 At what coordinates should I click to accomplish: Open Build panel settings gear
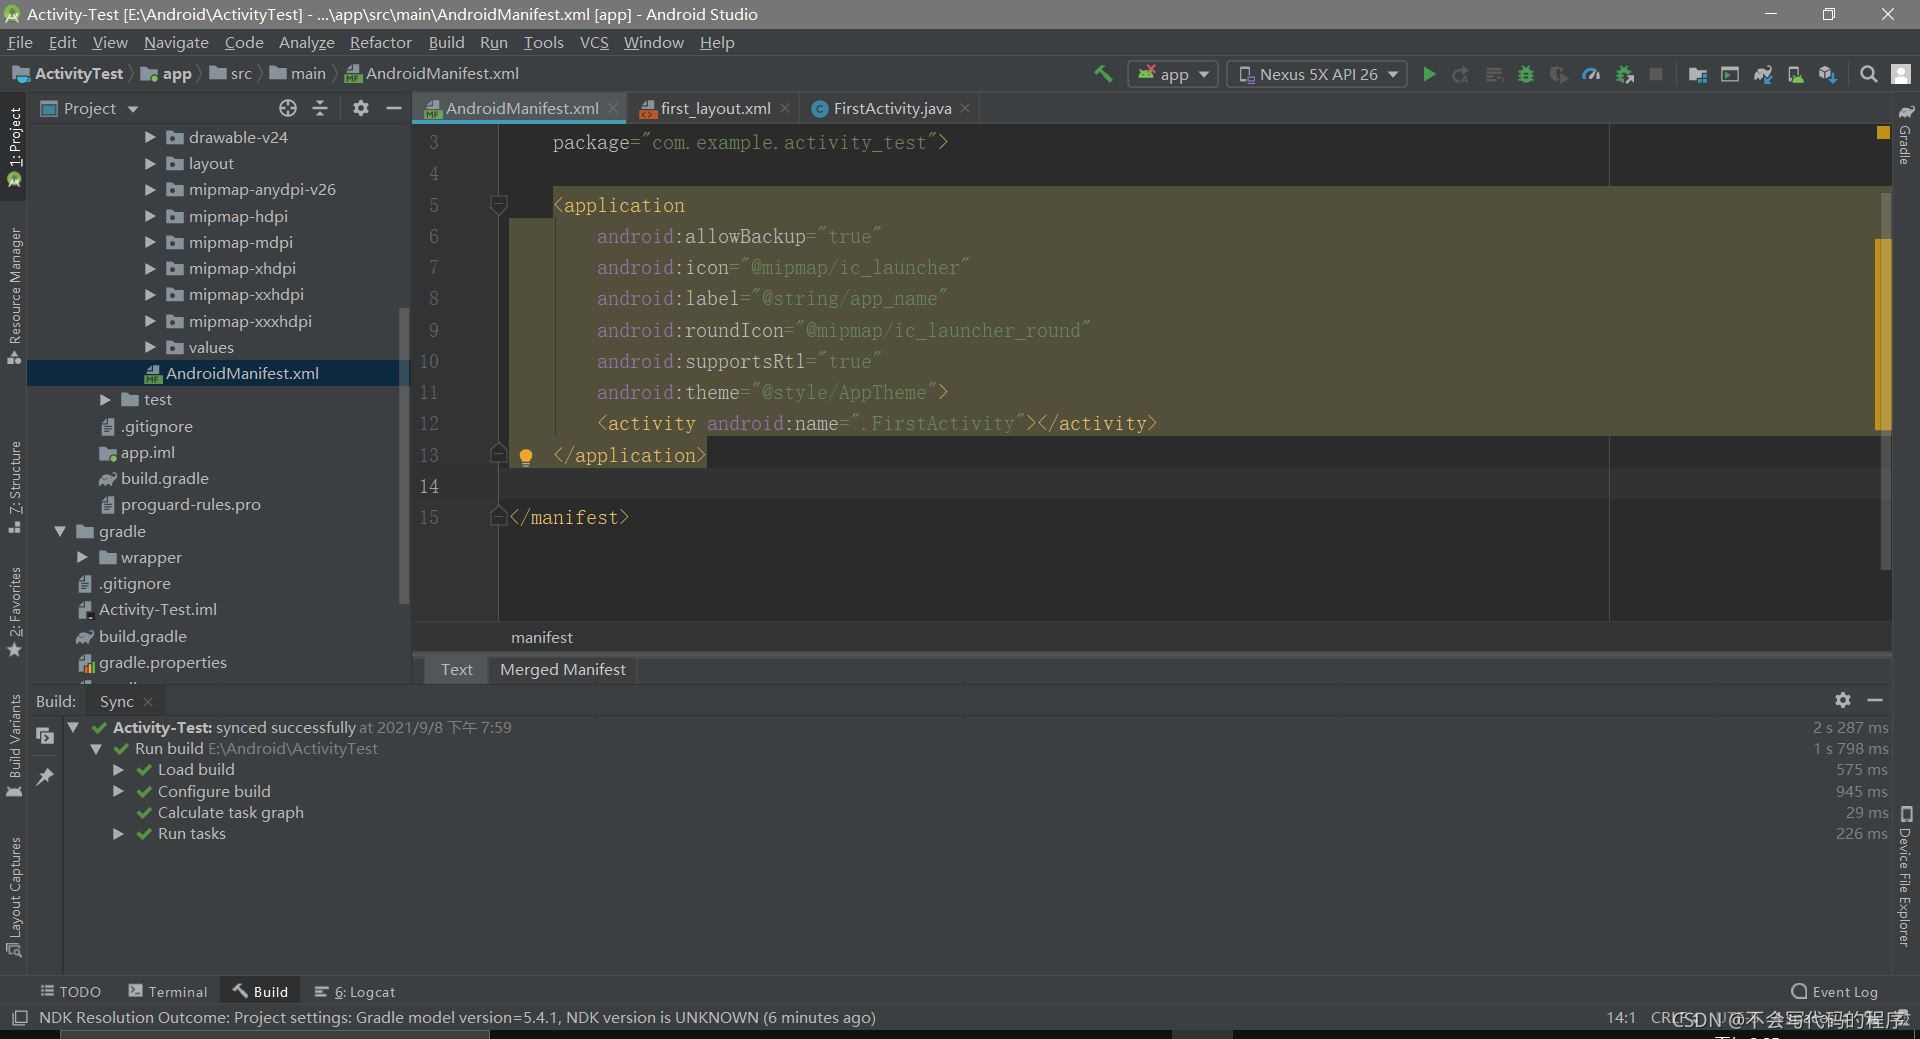[x=1843, y=700]
